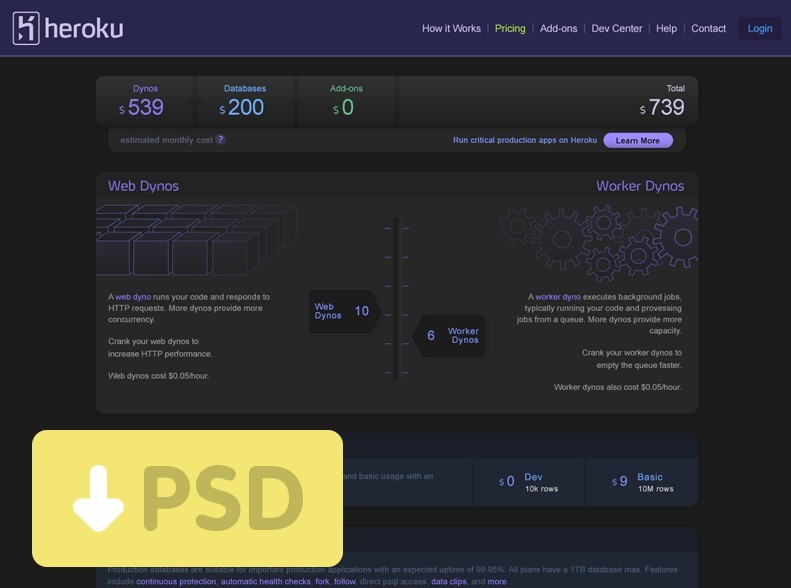Viewport: 791px width, 588px height.
Task: Select the Dev 10k rows database plan
Action: click(x=529, y=482)
